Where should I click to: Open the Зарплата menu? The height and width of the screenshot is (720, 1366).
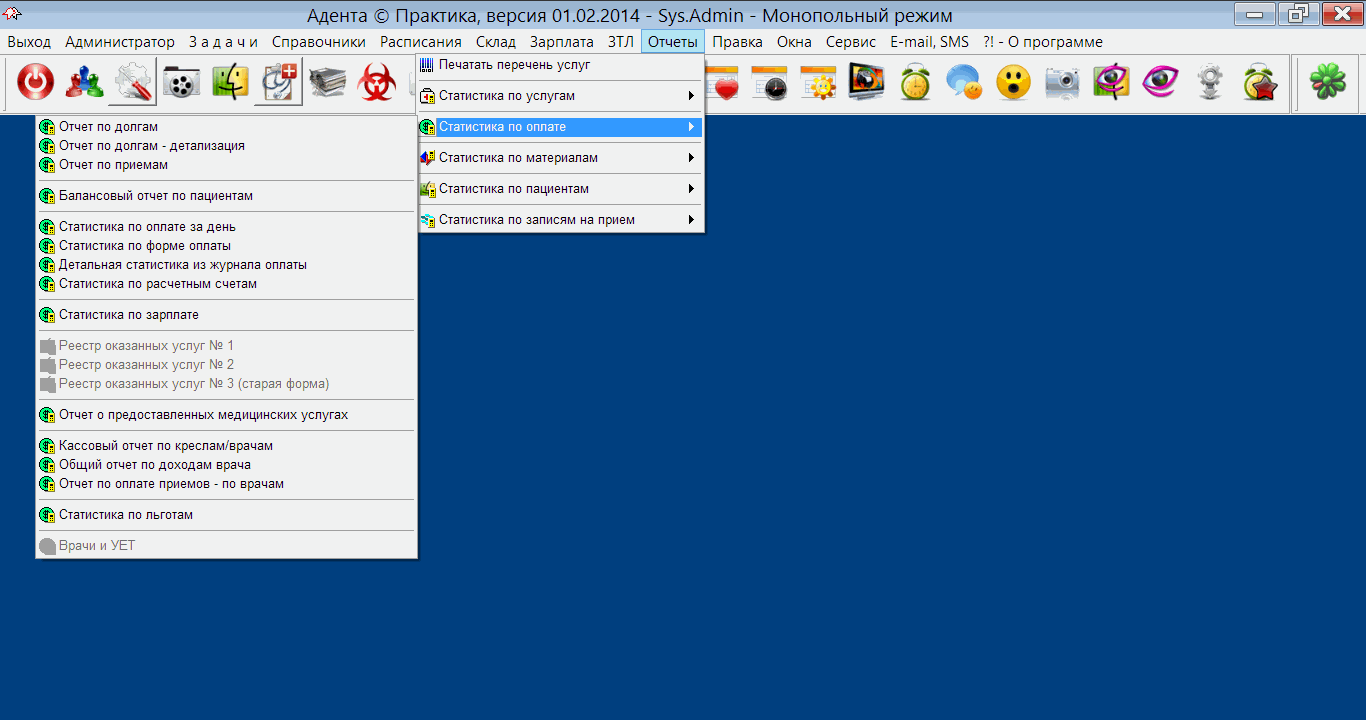[561, 42]
